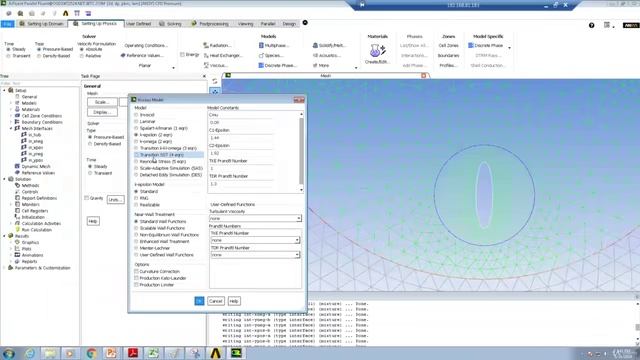
Task: Open Multiphase model settings
Action: pos(273,45)
